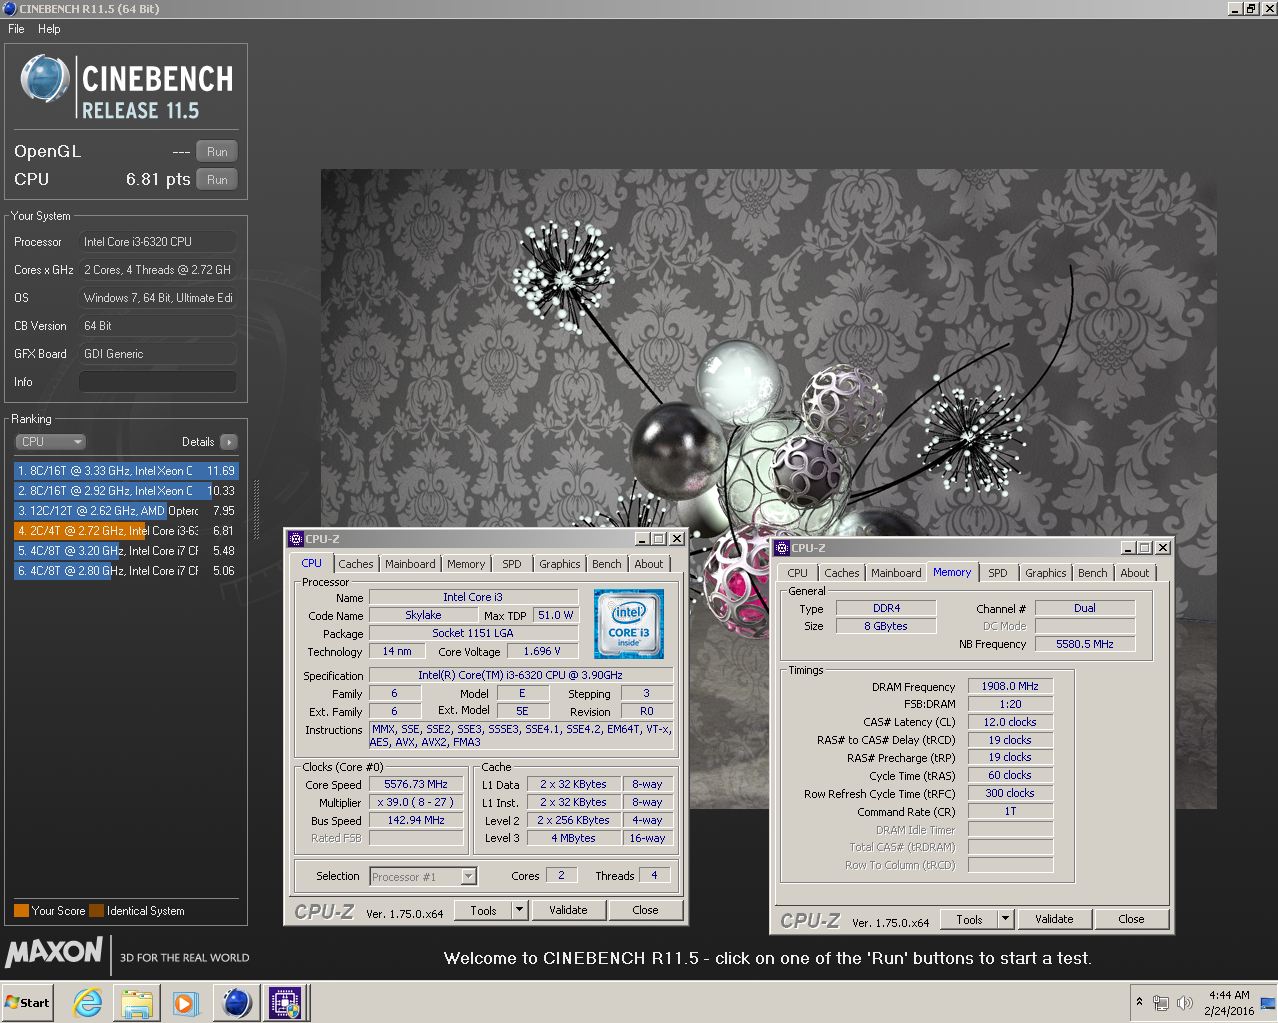Click the Core Speed value 5576.73 MHz
1278x1023 pixels.
point(416,785)
